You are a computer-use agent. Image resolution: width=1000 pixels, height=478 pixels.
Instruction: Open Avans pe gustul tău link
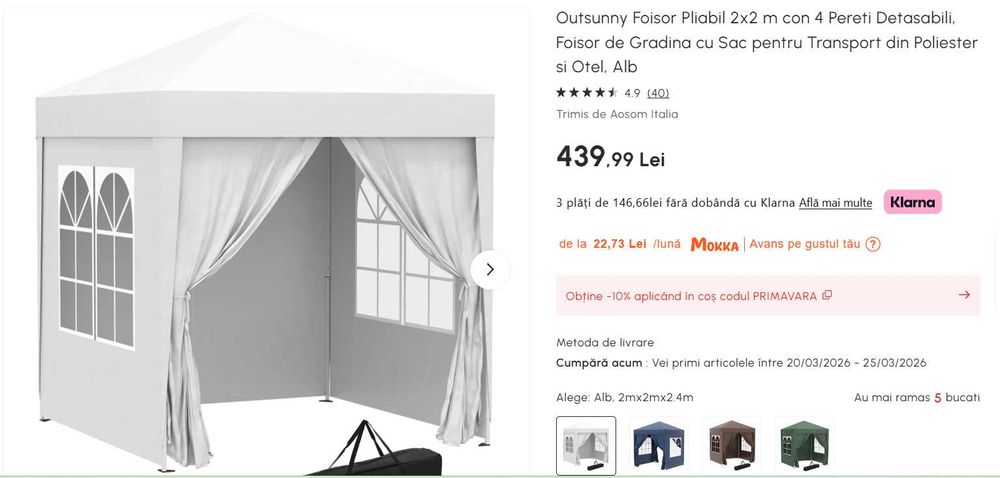pos(805,244)
